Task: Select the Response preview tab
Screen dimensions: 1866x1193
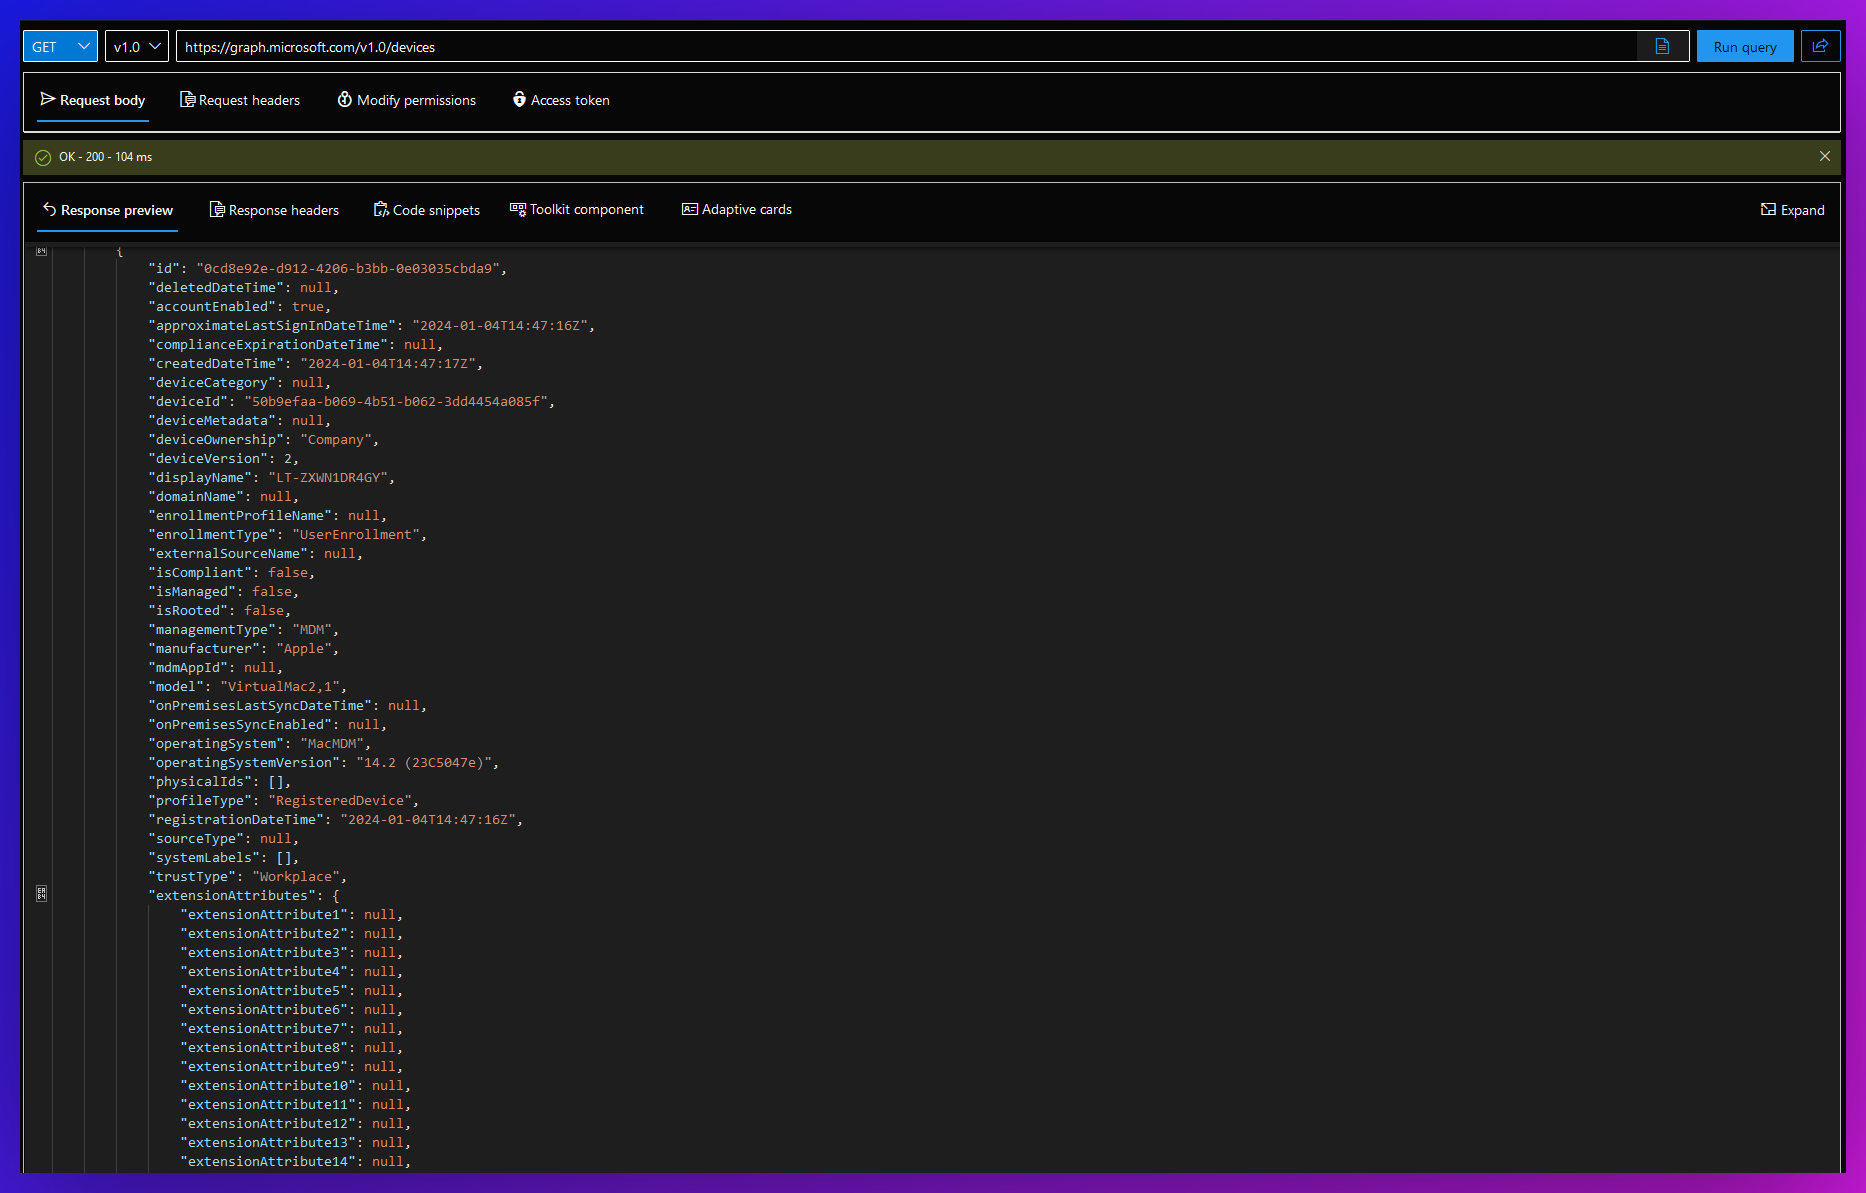Action: pyautogui.click(x=108, y=210)
